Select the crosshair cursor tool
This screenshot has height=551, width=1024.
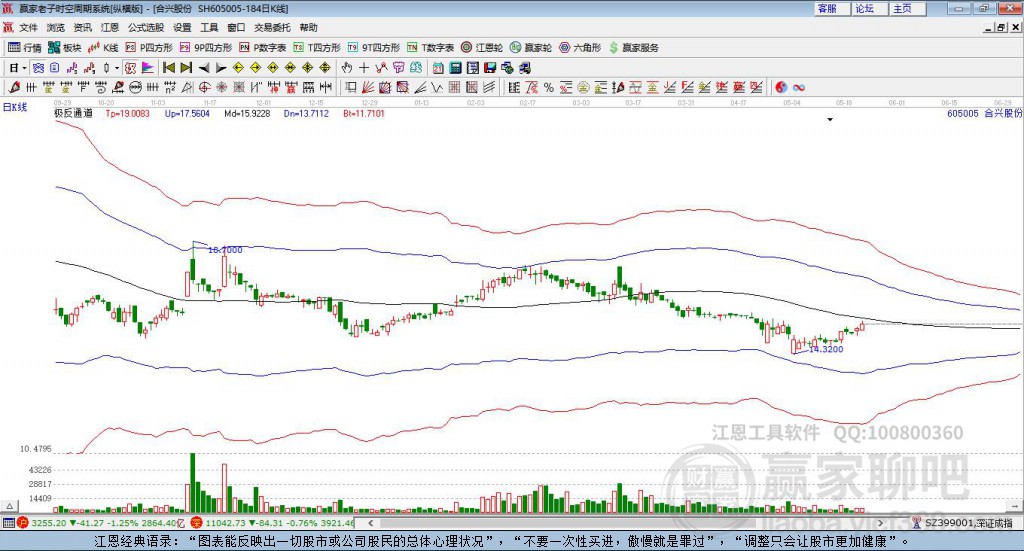[364, 68]
